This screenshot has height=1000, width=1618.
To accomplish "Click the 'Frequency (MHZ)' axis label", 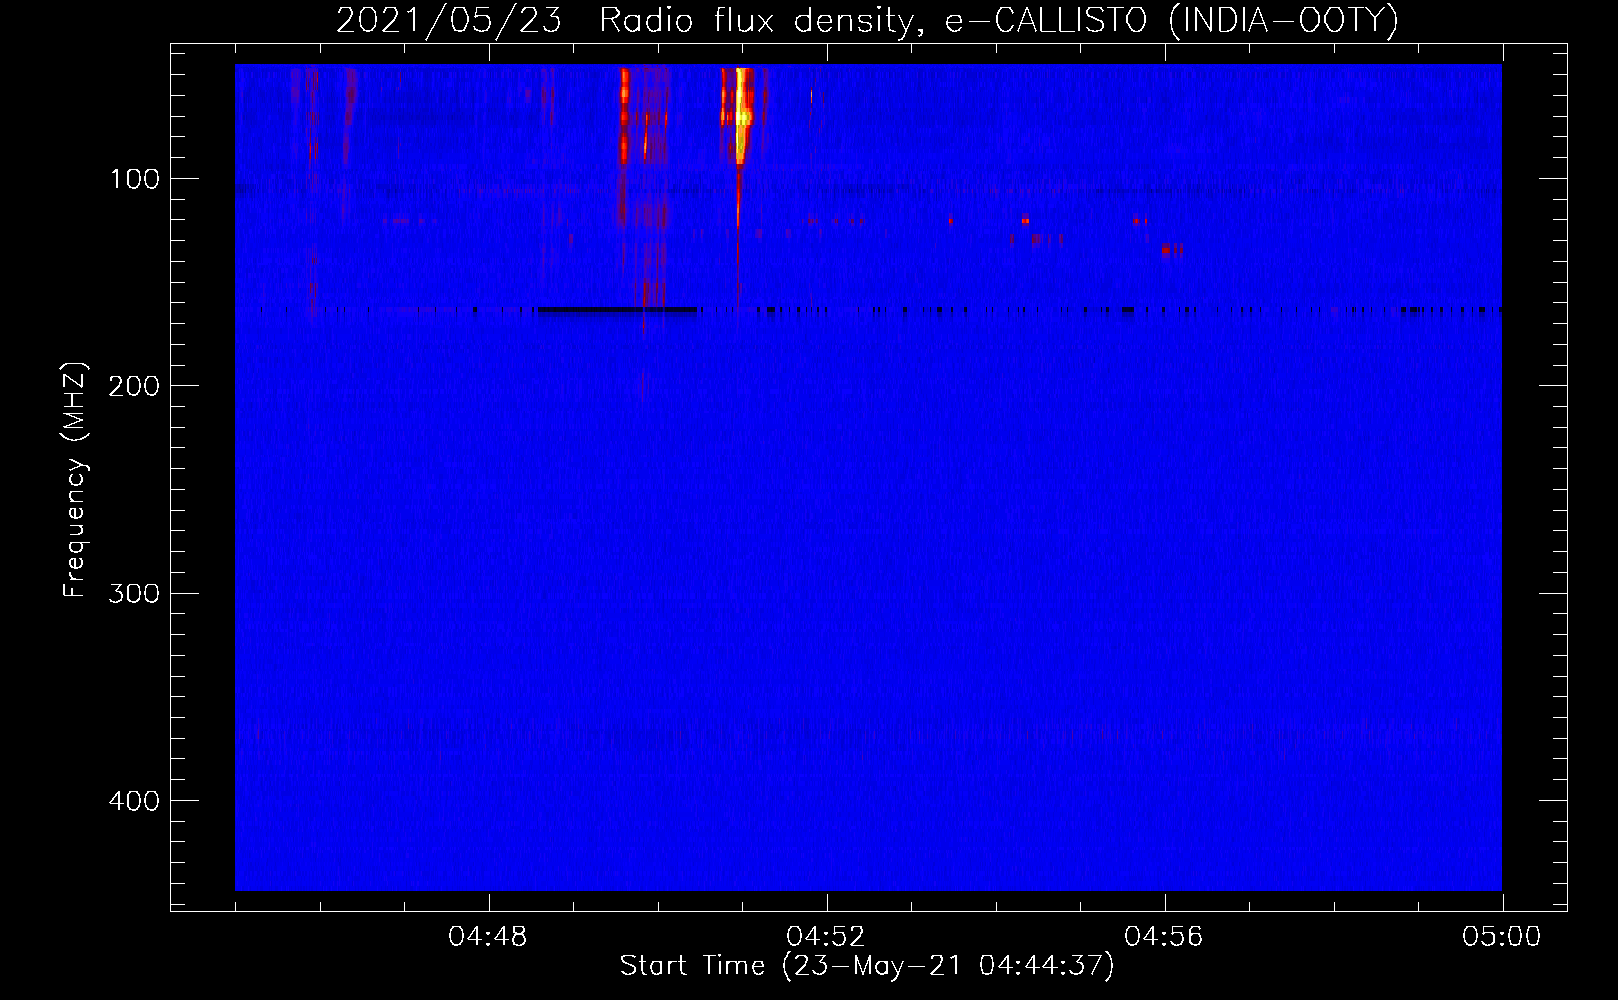I will (x=75, y=479).
